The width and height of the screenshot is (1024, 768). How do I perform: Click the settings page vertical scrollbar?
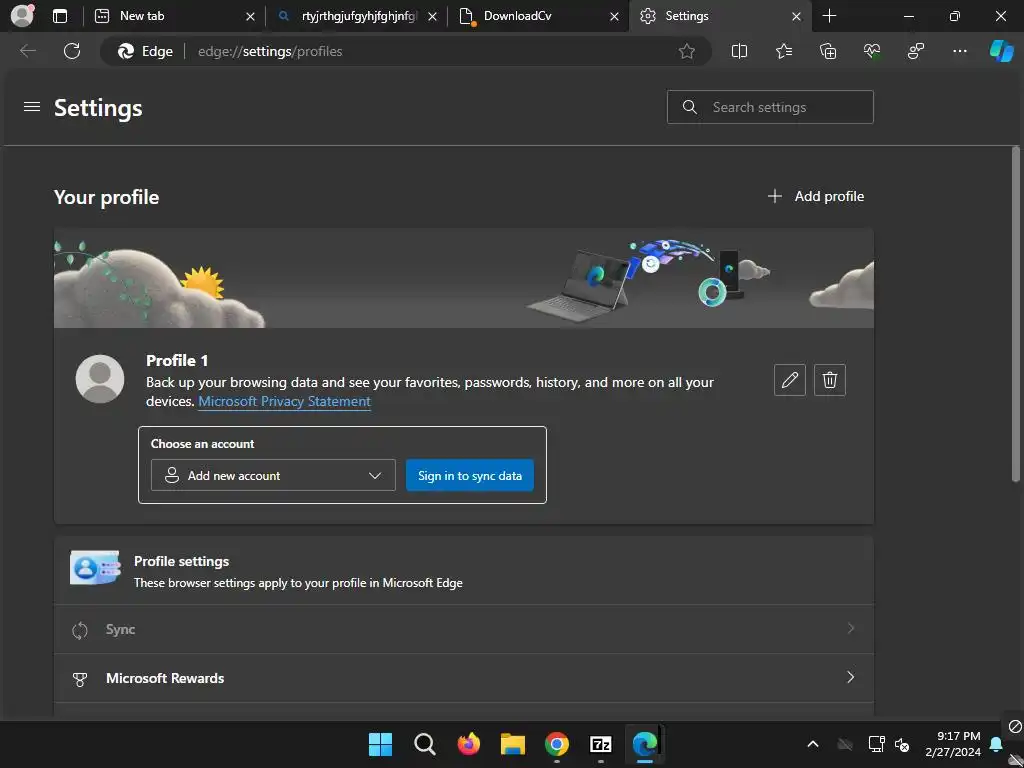[1016, 313]
